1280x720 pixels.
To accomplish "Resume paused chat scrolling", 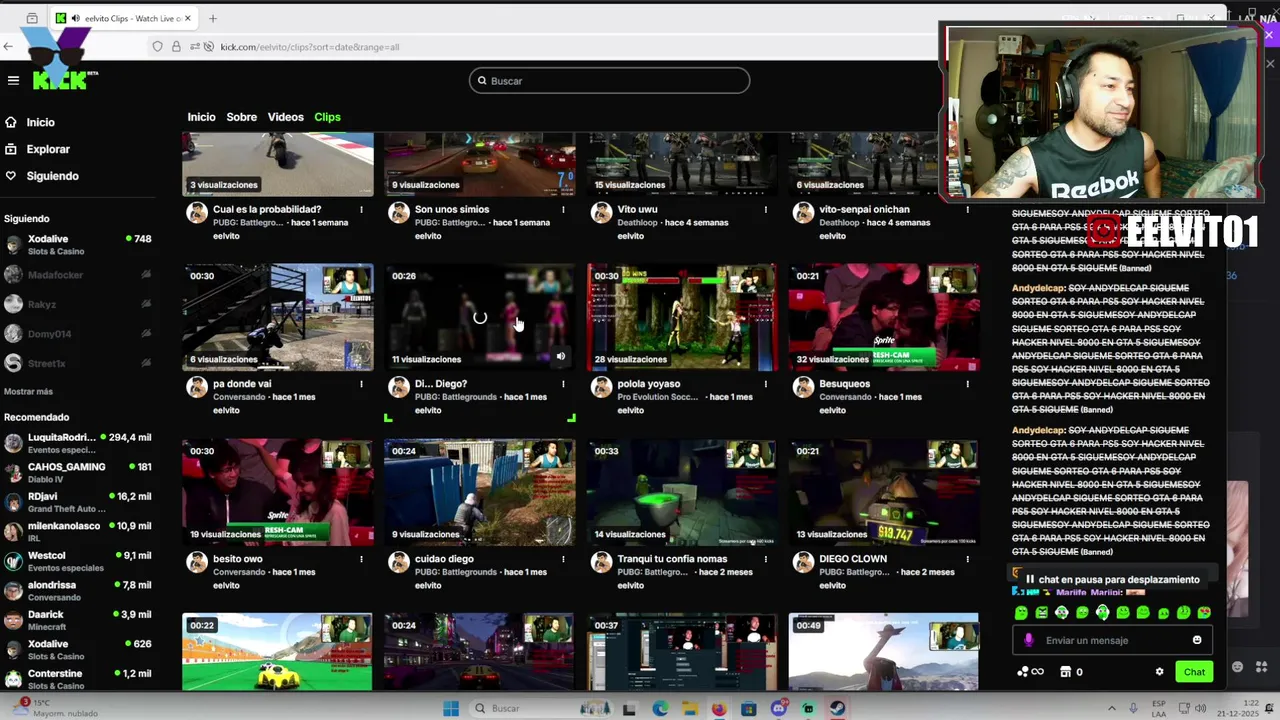I will pos(1111,579).
